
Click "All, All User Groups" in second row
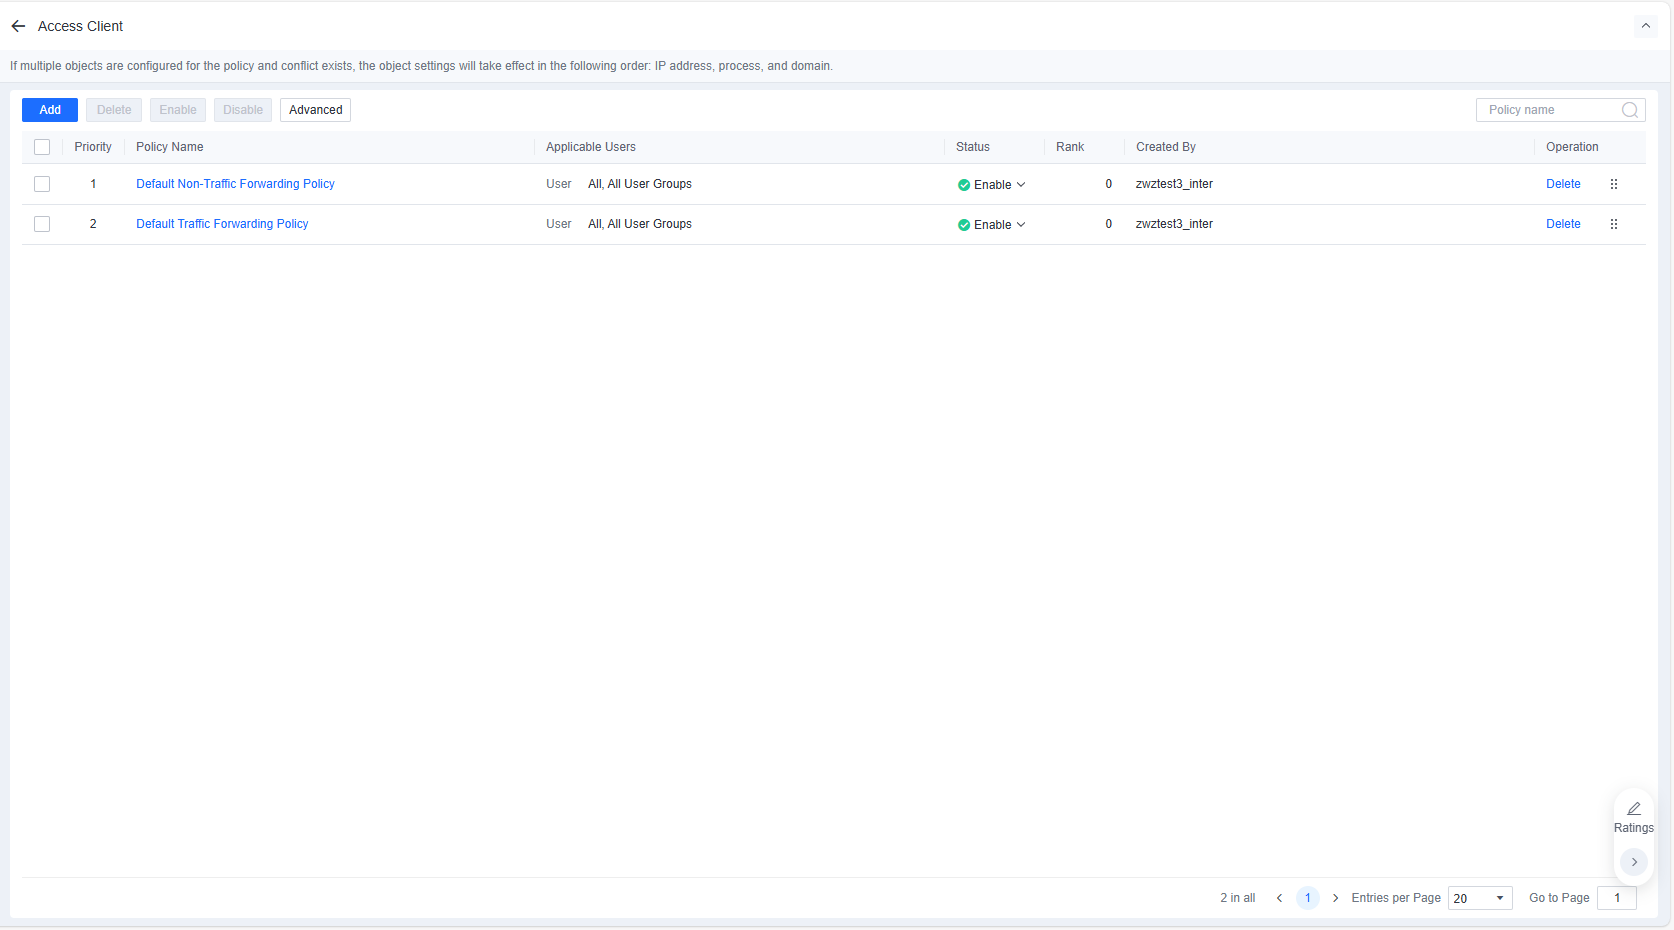click(640, 224)
